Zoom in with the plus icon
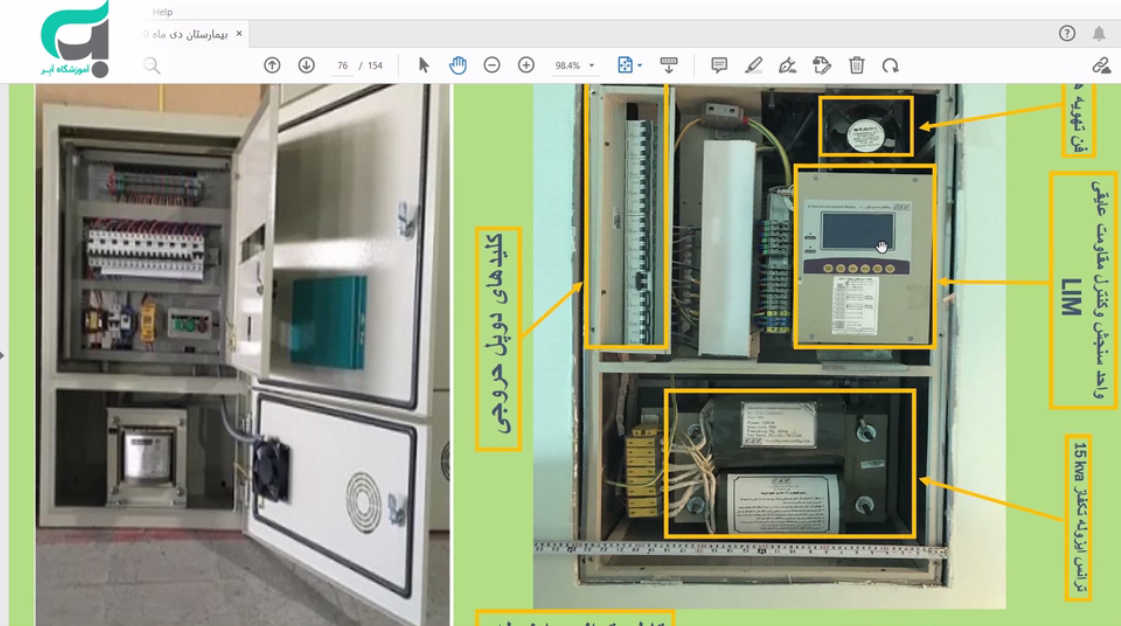 tap(526, 65)
